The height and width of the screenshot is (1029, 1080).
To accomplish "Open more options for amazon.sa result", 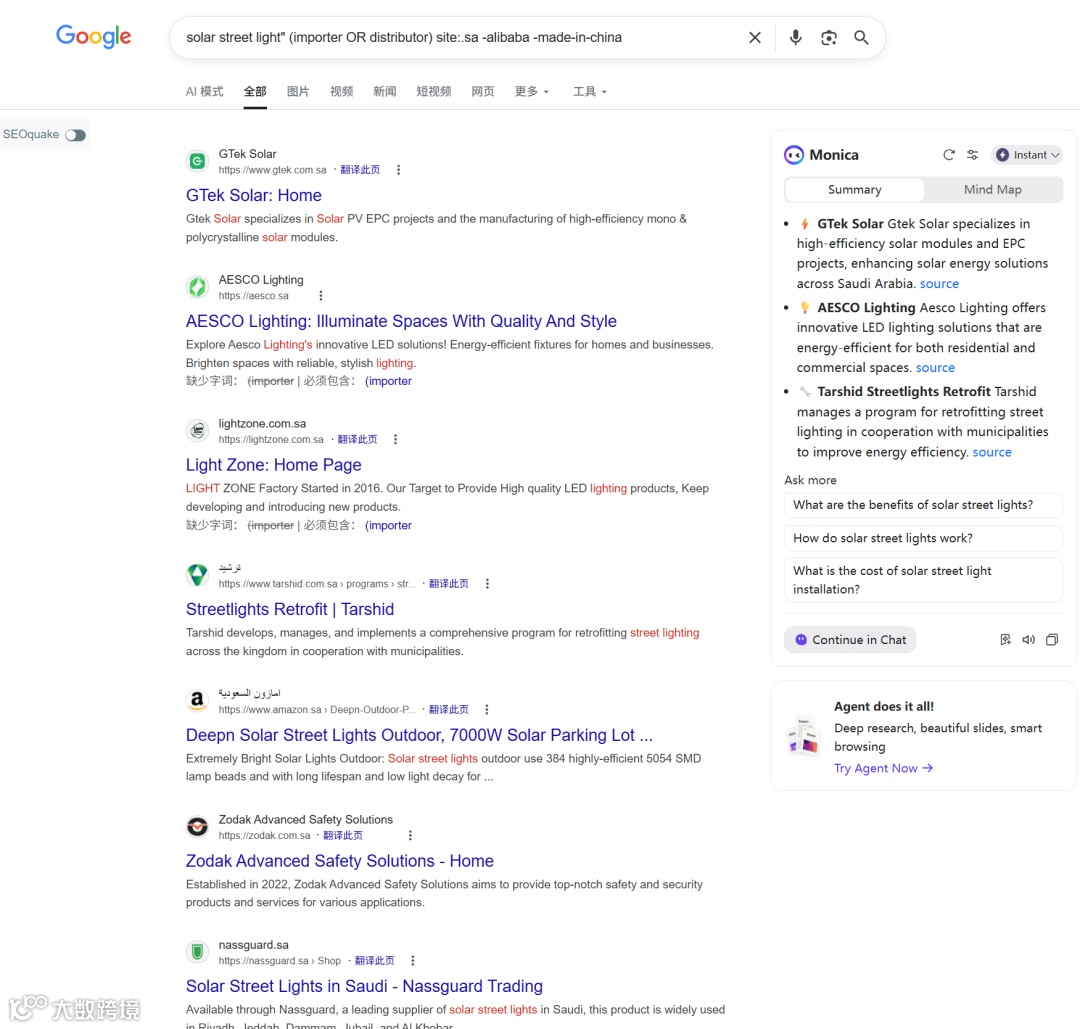I will 486,709.
